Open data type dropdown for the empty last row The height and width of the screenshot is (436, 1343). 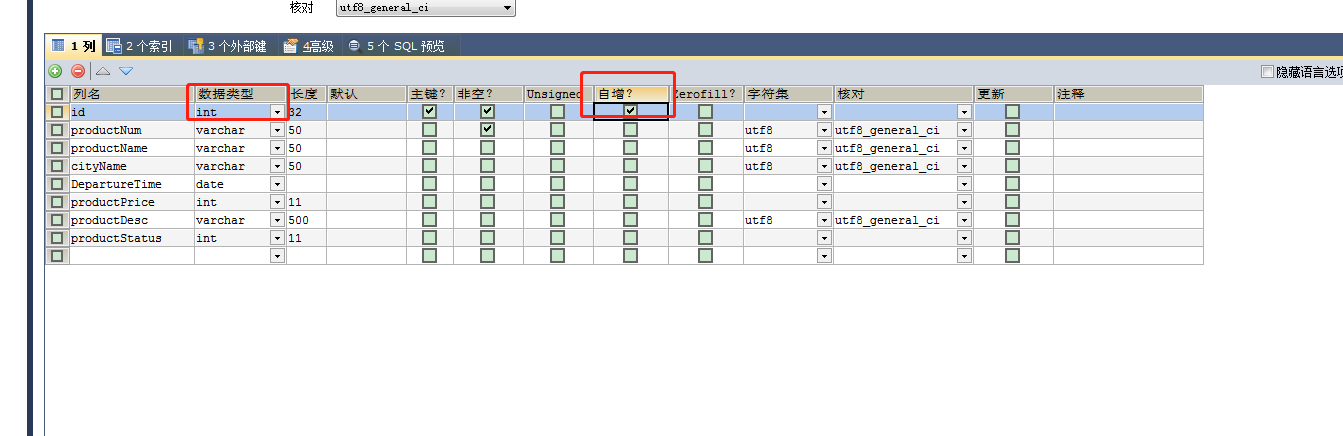277,256
